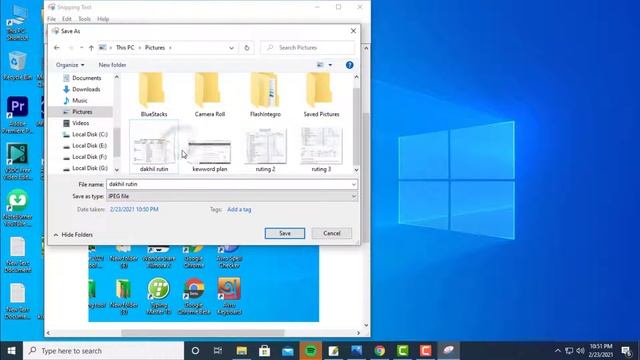The width and height of the screenshot is (640, 360).
Task: Click the Cancel button
Action: (331, 233)
